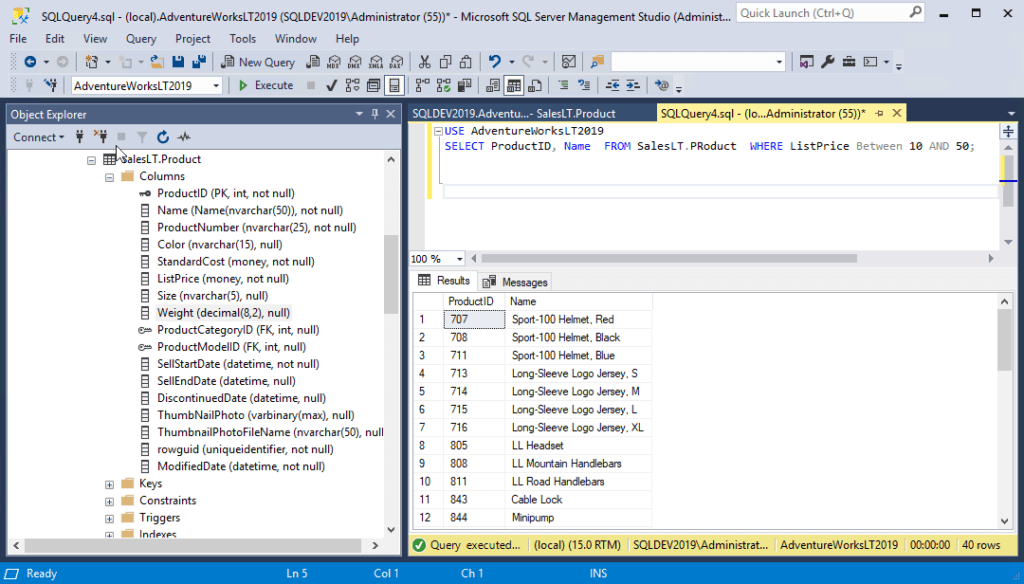Click the Navigate Backward arrow icon
The height and width of the screenshot is (584, 1024).
30,62
